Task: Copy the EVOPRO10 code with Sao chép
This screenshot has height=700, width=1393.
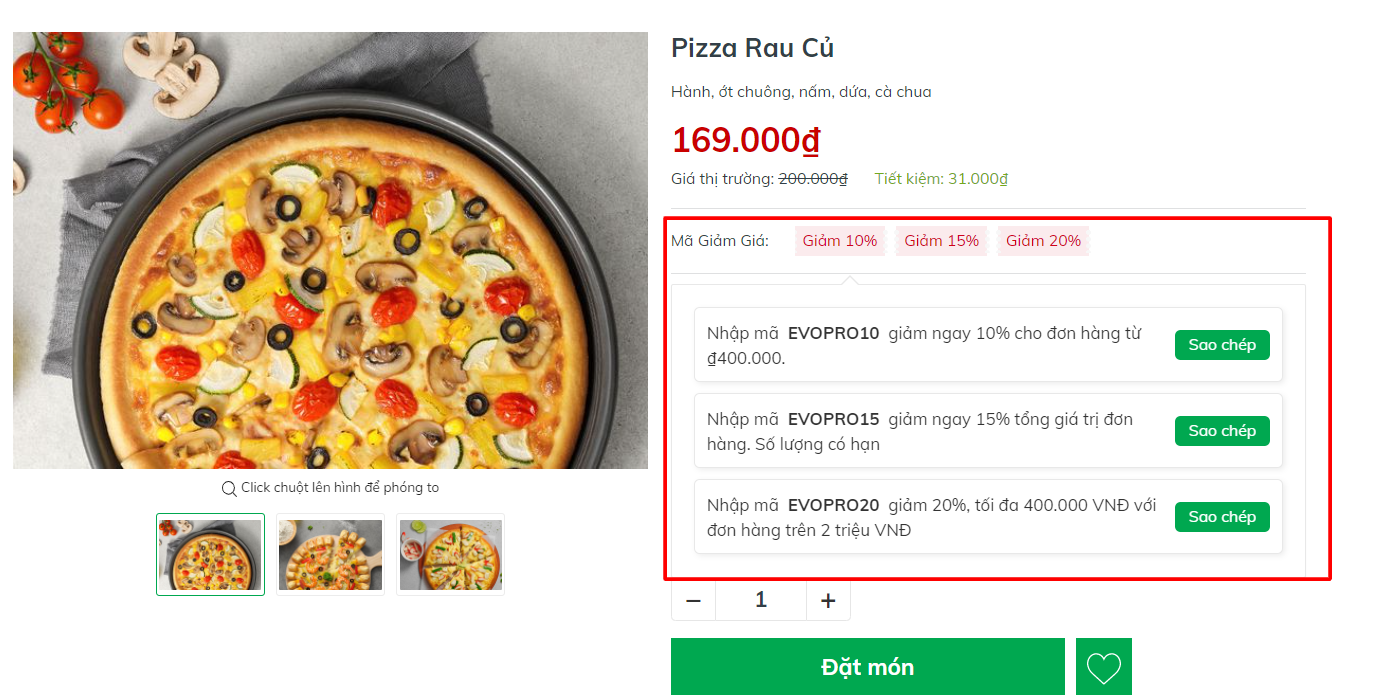Action: click(1222, 344)
